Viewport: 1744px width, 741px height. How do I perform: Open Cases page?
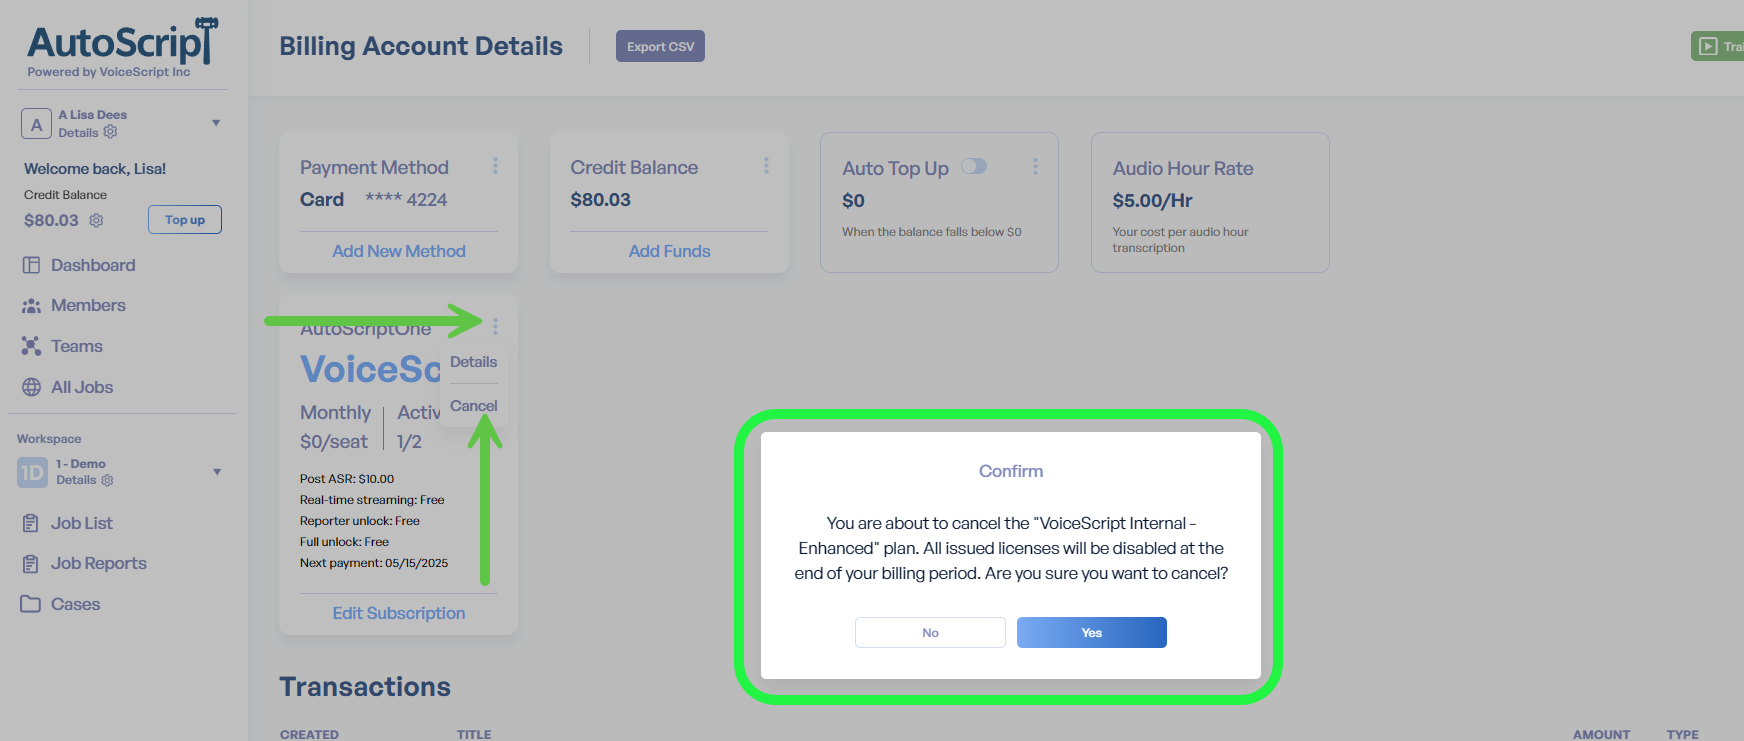(76, 604)
